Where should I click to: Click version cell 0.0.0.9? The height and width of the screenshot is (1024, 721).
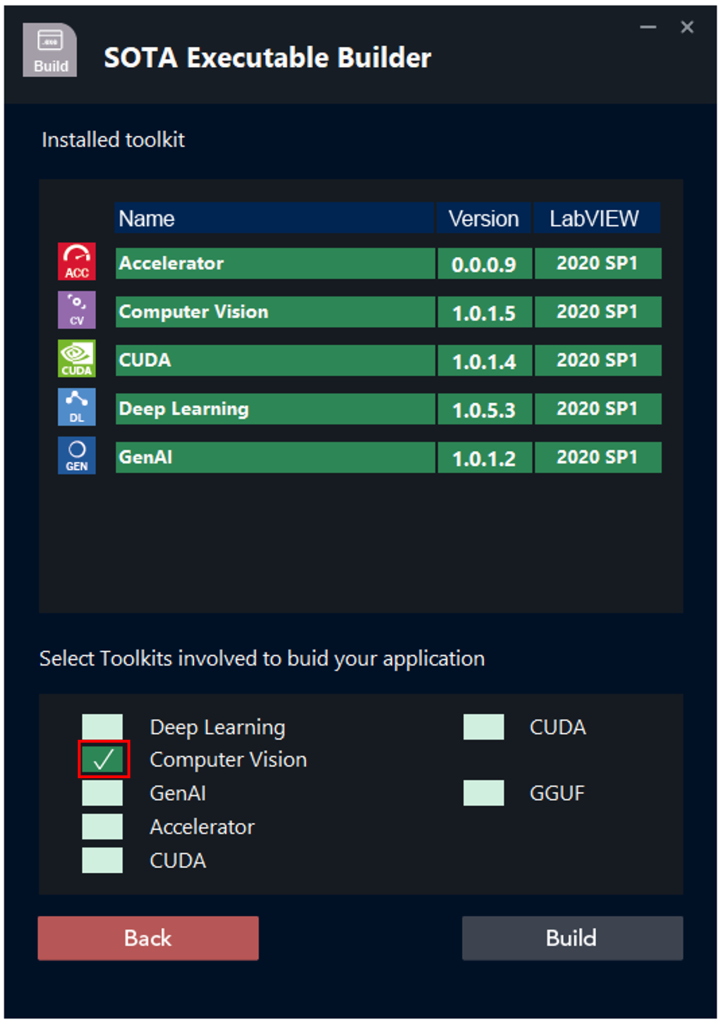coord(485,263)
